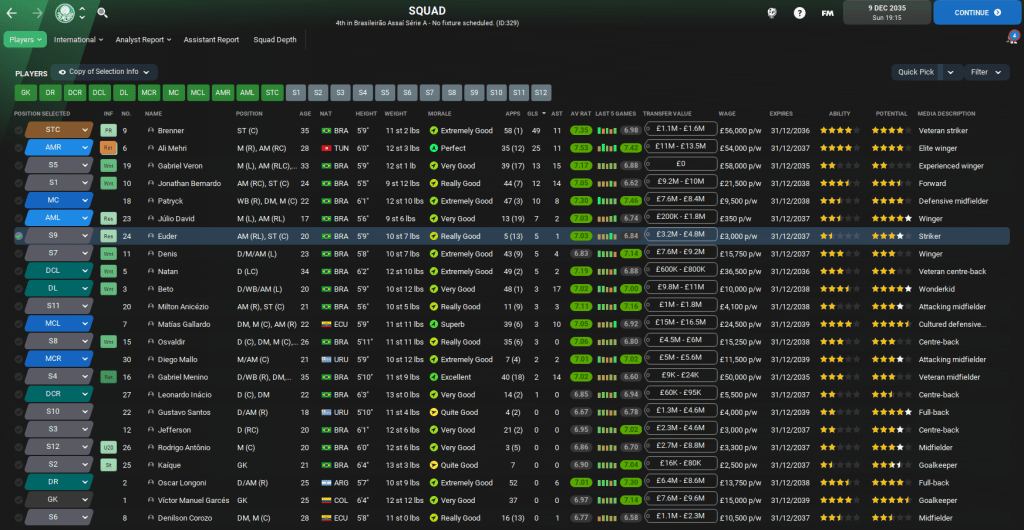Viewport: 1024px width, 530px height.
Task: Expand the Copy of Selection Info view dropdown
Action: pyautogui.click(x=105, y=72)
